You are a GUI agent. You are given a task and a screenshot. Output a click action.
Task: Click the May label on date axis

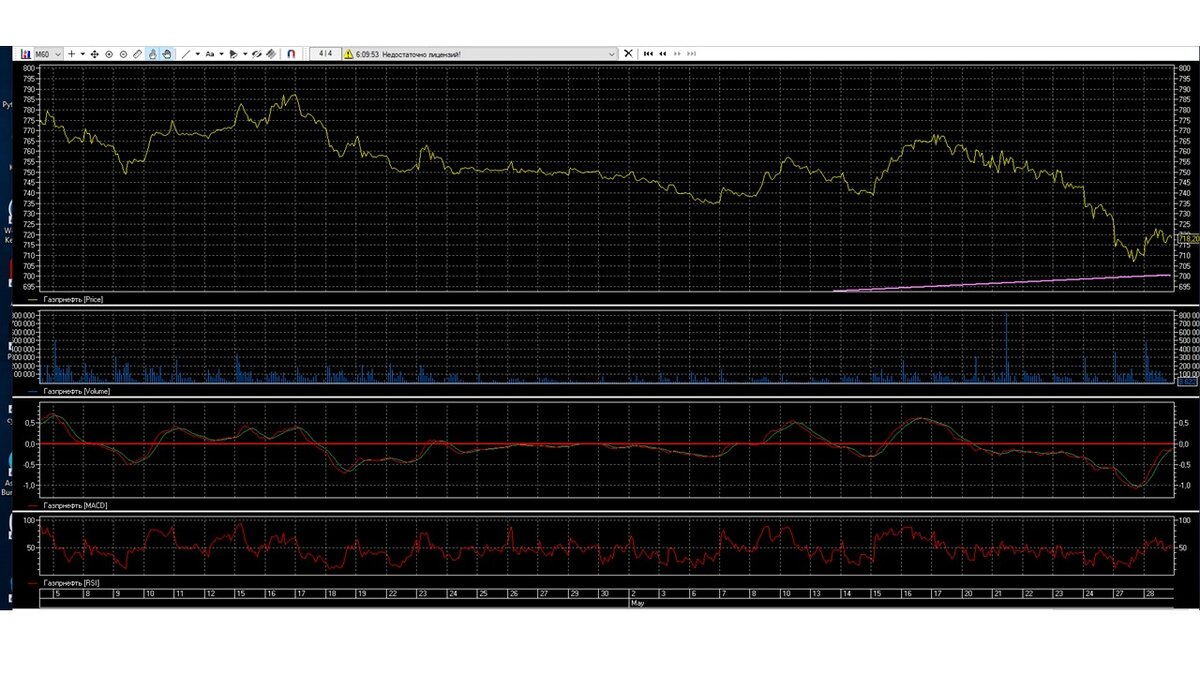pos(637,603)
